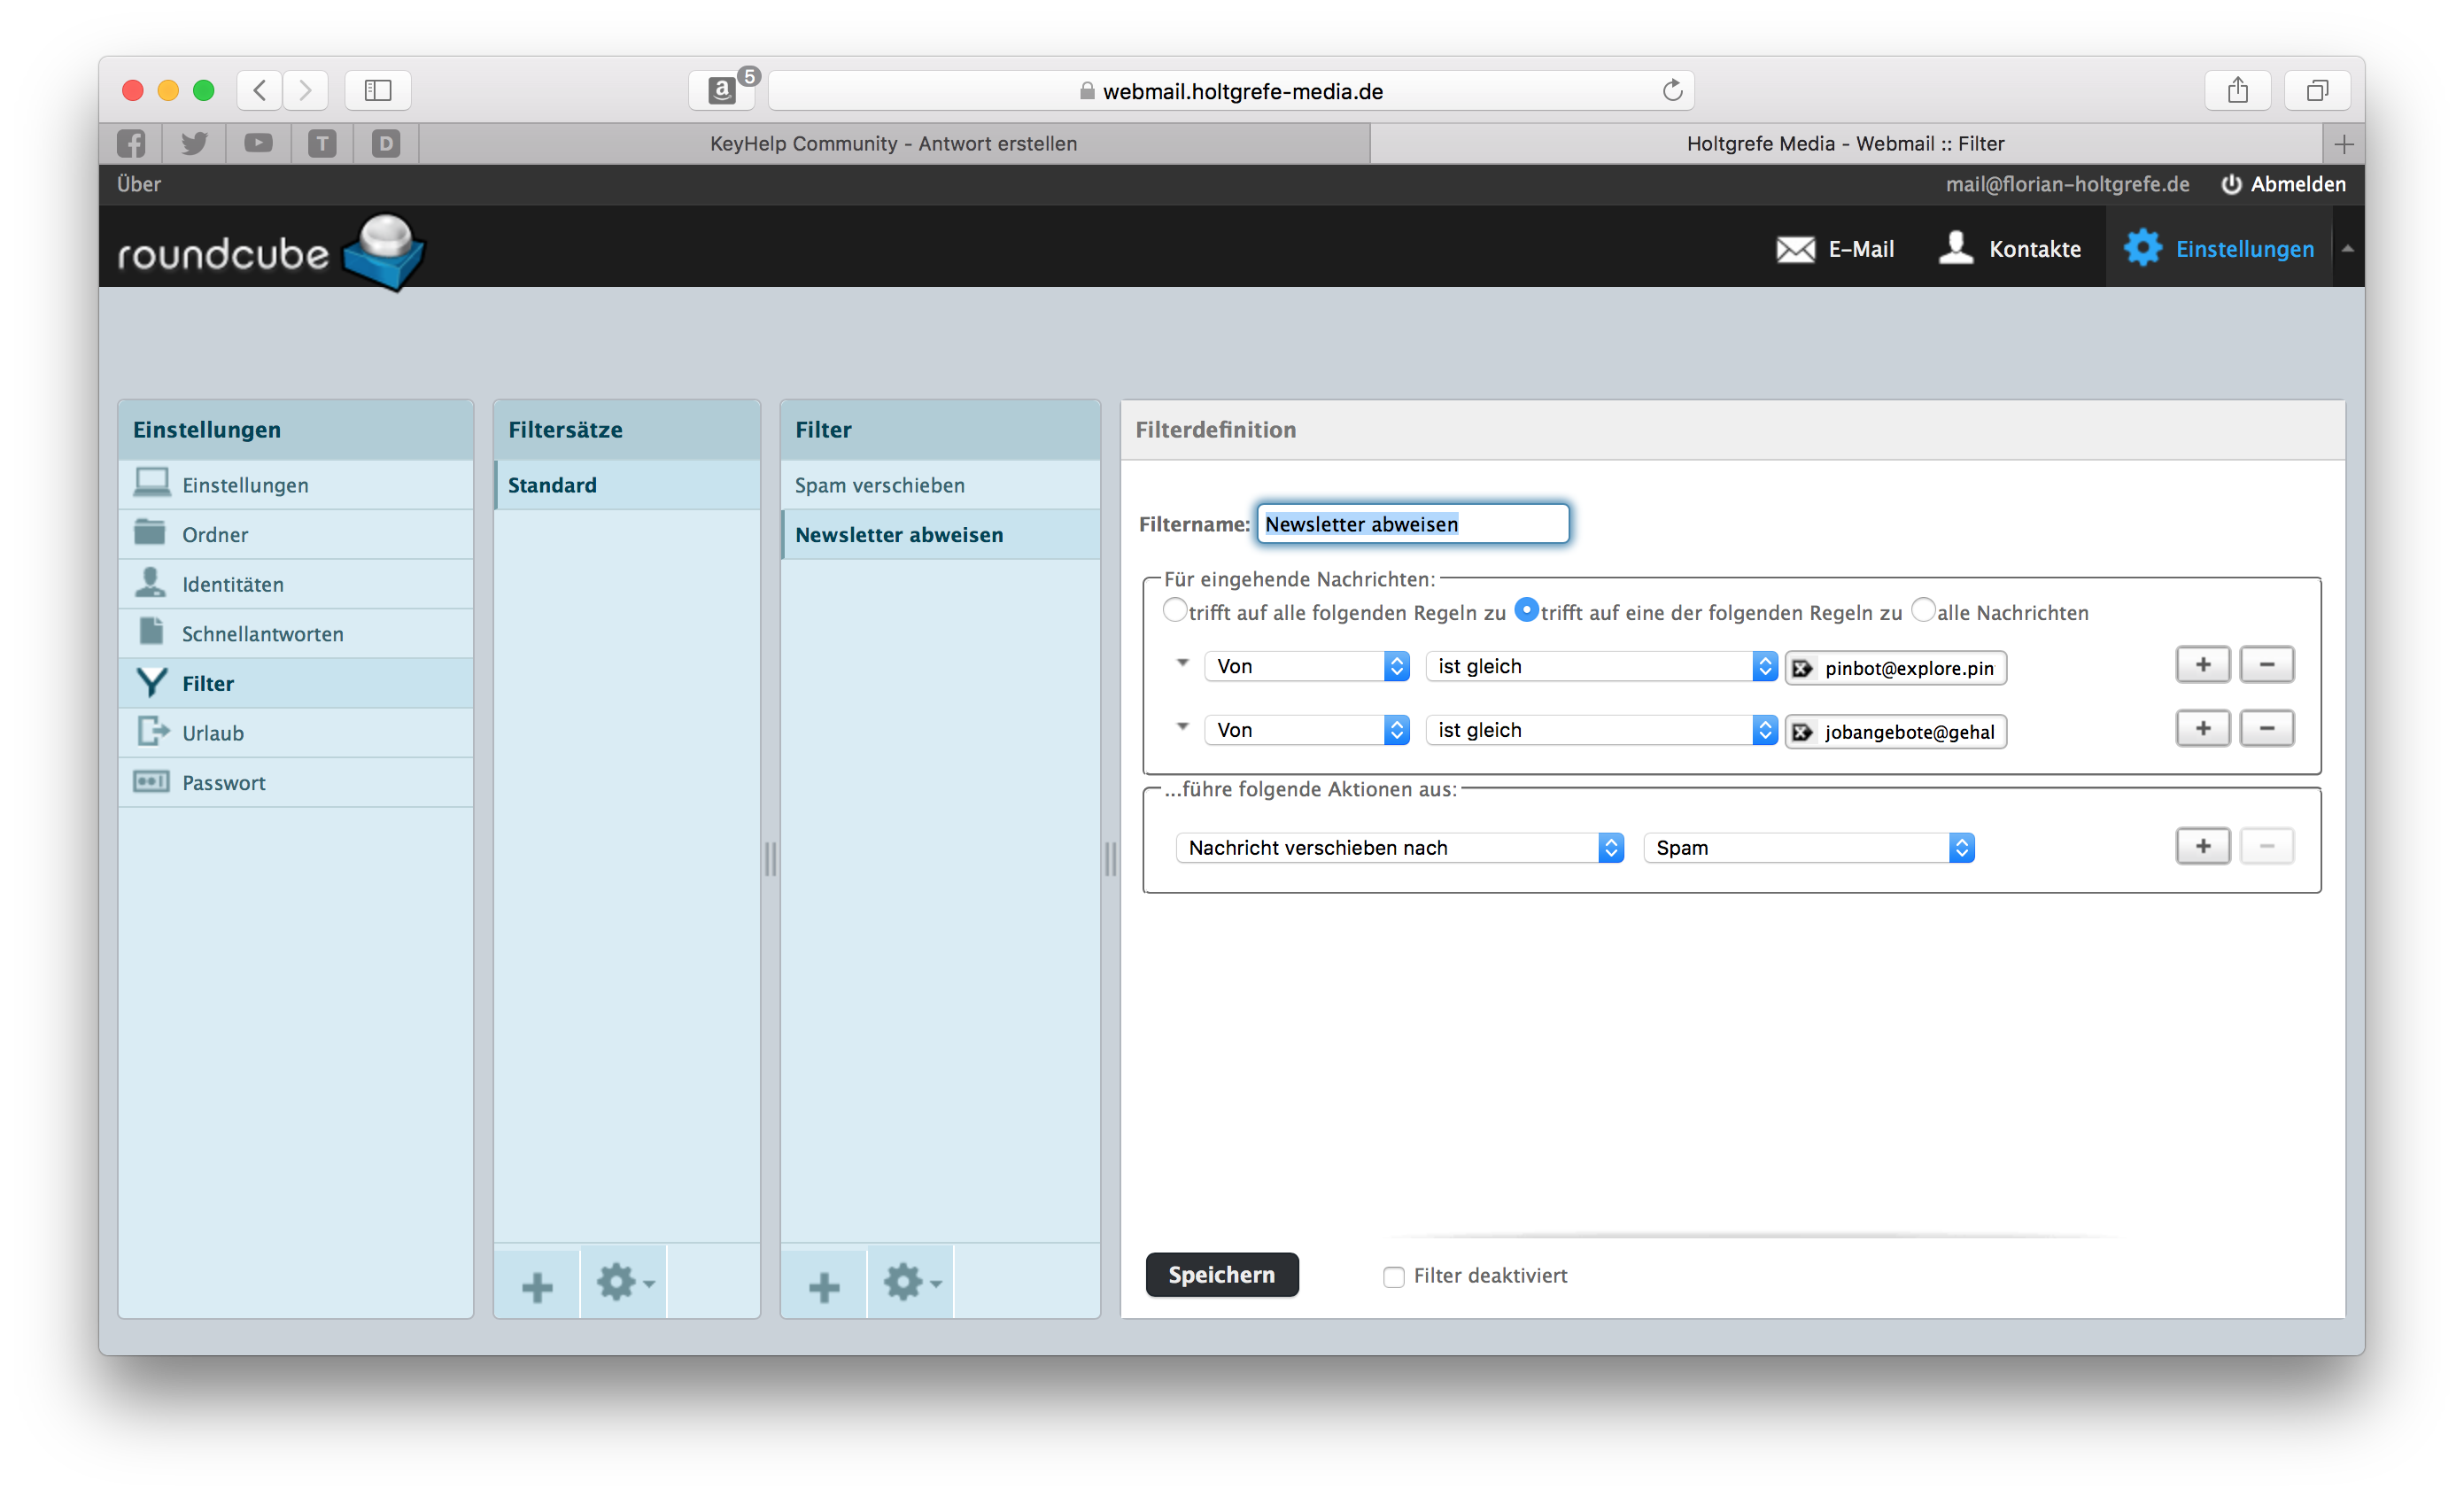Image resolution: width=2464 pixels, height=1497 pixels.
Task: Click the Filtername text field
Action: (1412, 524)
